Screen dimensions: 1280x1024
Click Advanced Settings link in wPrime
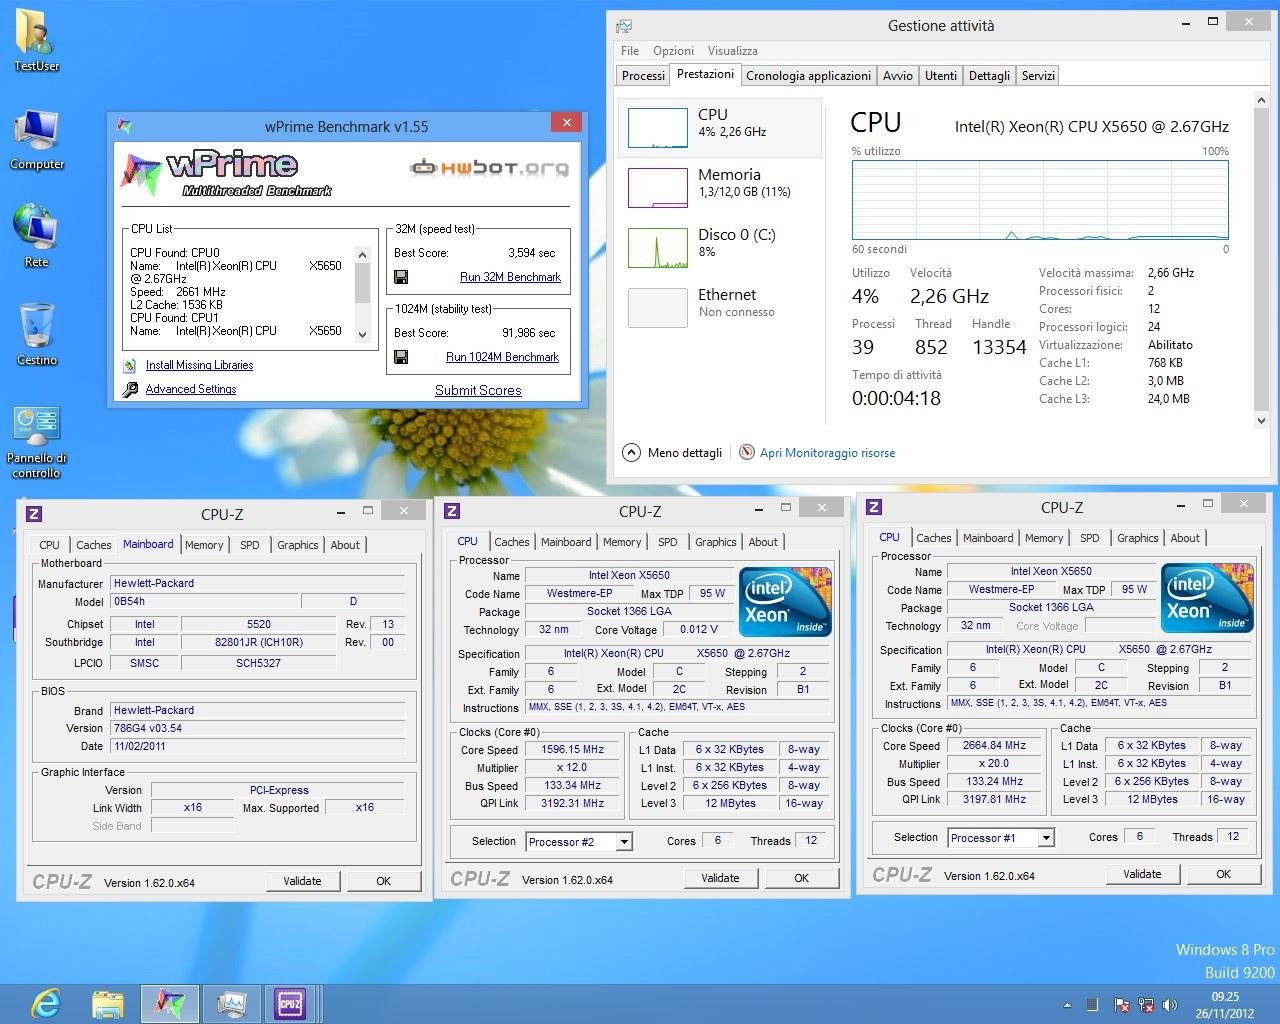[x=191, y=389]
